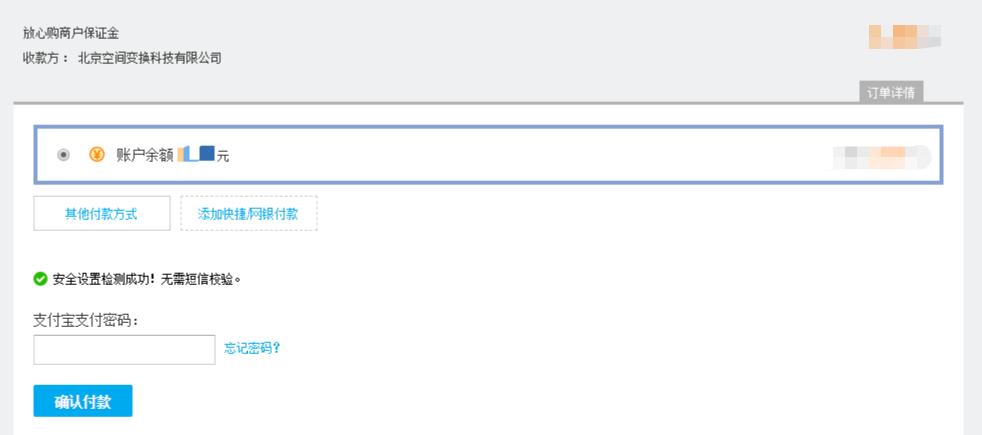Click the 收款方 label

[x=45, y=57]
